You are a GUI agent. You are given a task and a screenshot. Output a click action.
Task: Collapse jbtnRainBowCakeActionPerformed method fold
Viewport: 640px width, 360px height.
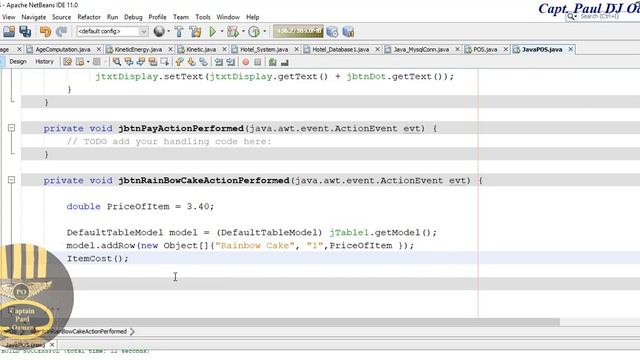coord(11,180)
